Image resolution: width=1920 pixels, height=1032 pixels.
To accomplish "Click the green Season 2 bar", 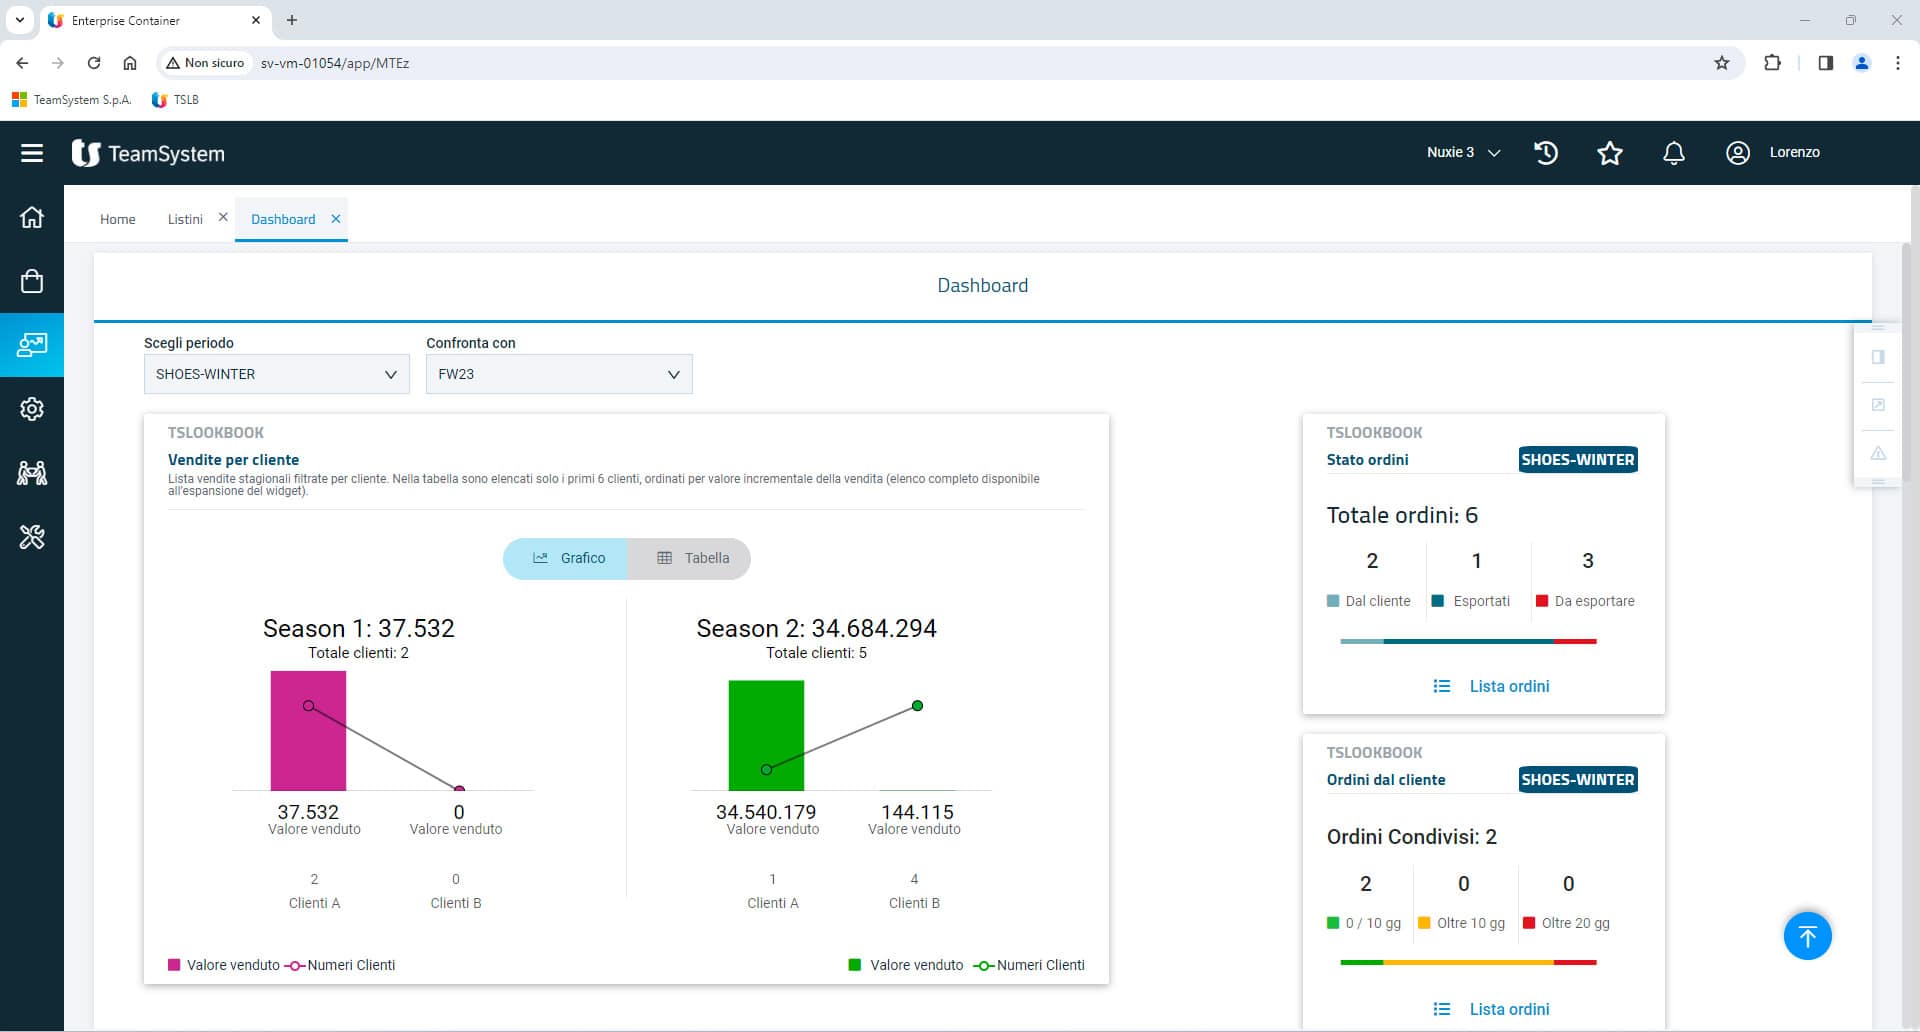I will pyautogui.click(x=766, y=736).
